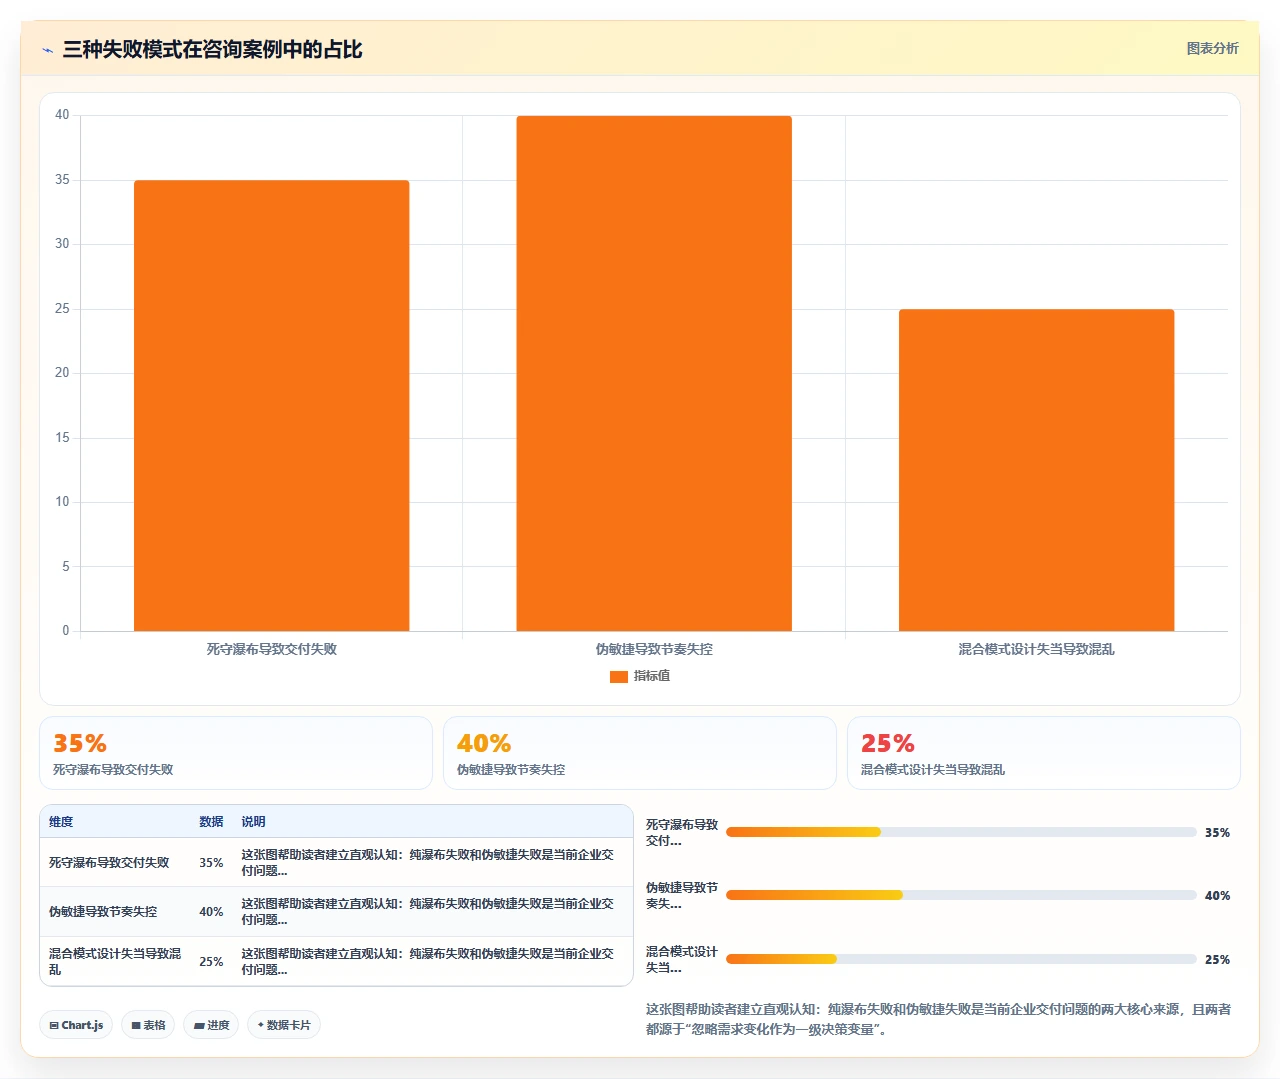1280x1079 pixels.
Task: Open the 40% data card
Action: click(x=640, y=753)
